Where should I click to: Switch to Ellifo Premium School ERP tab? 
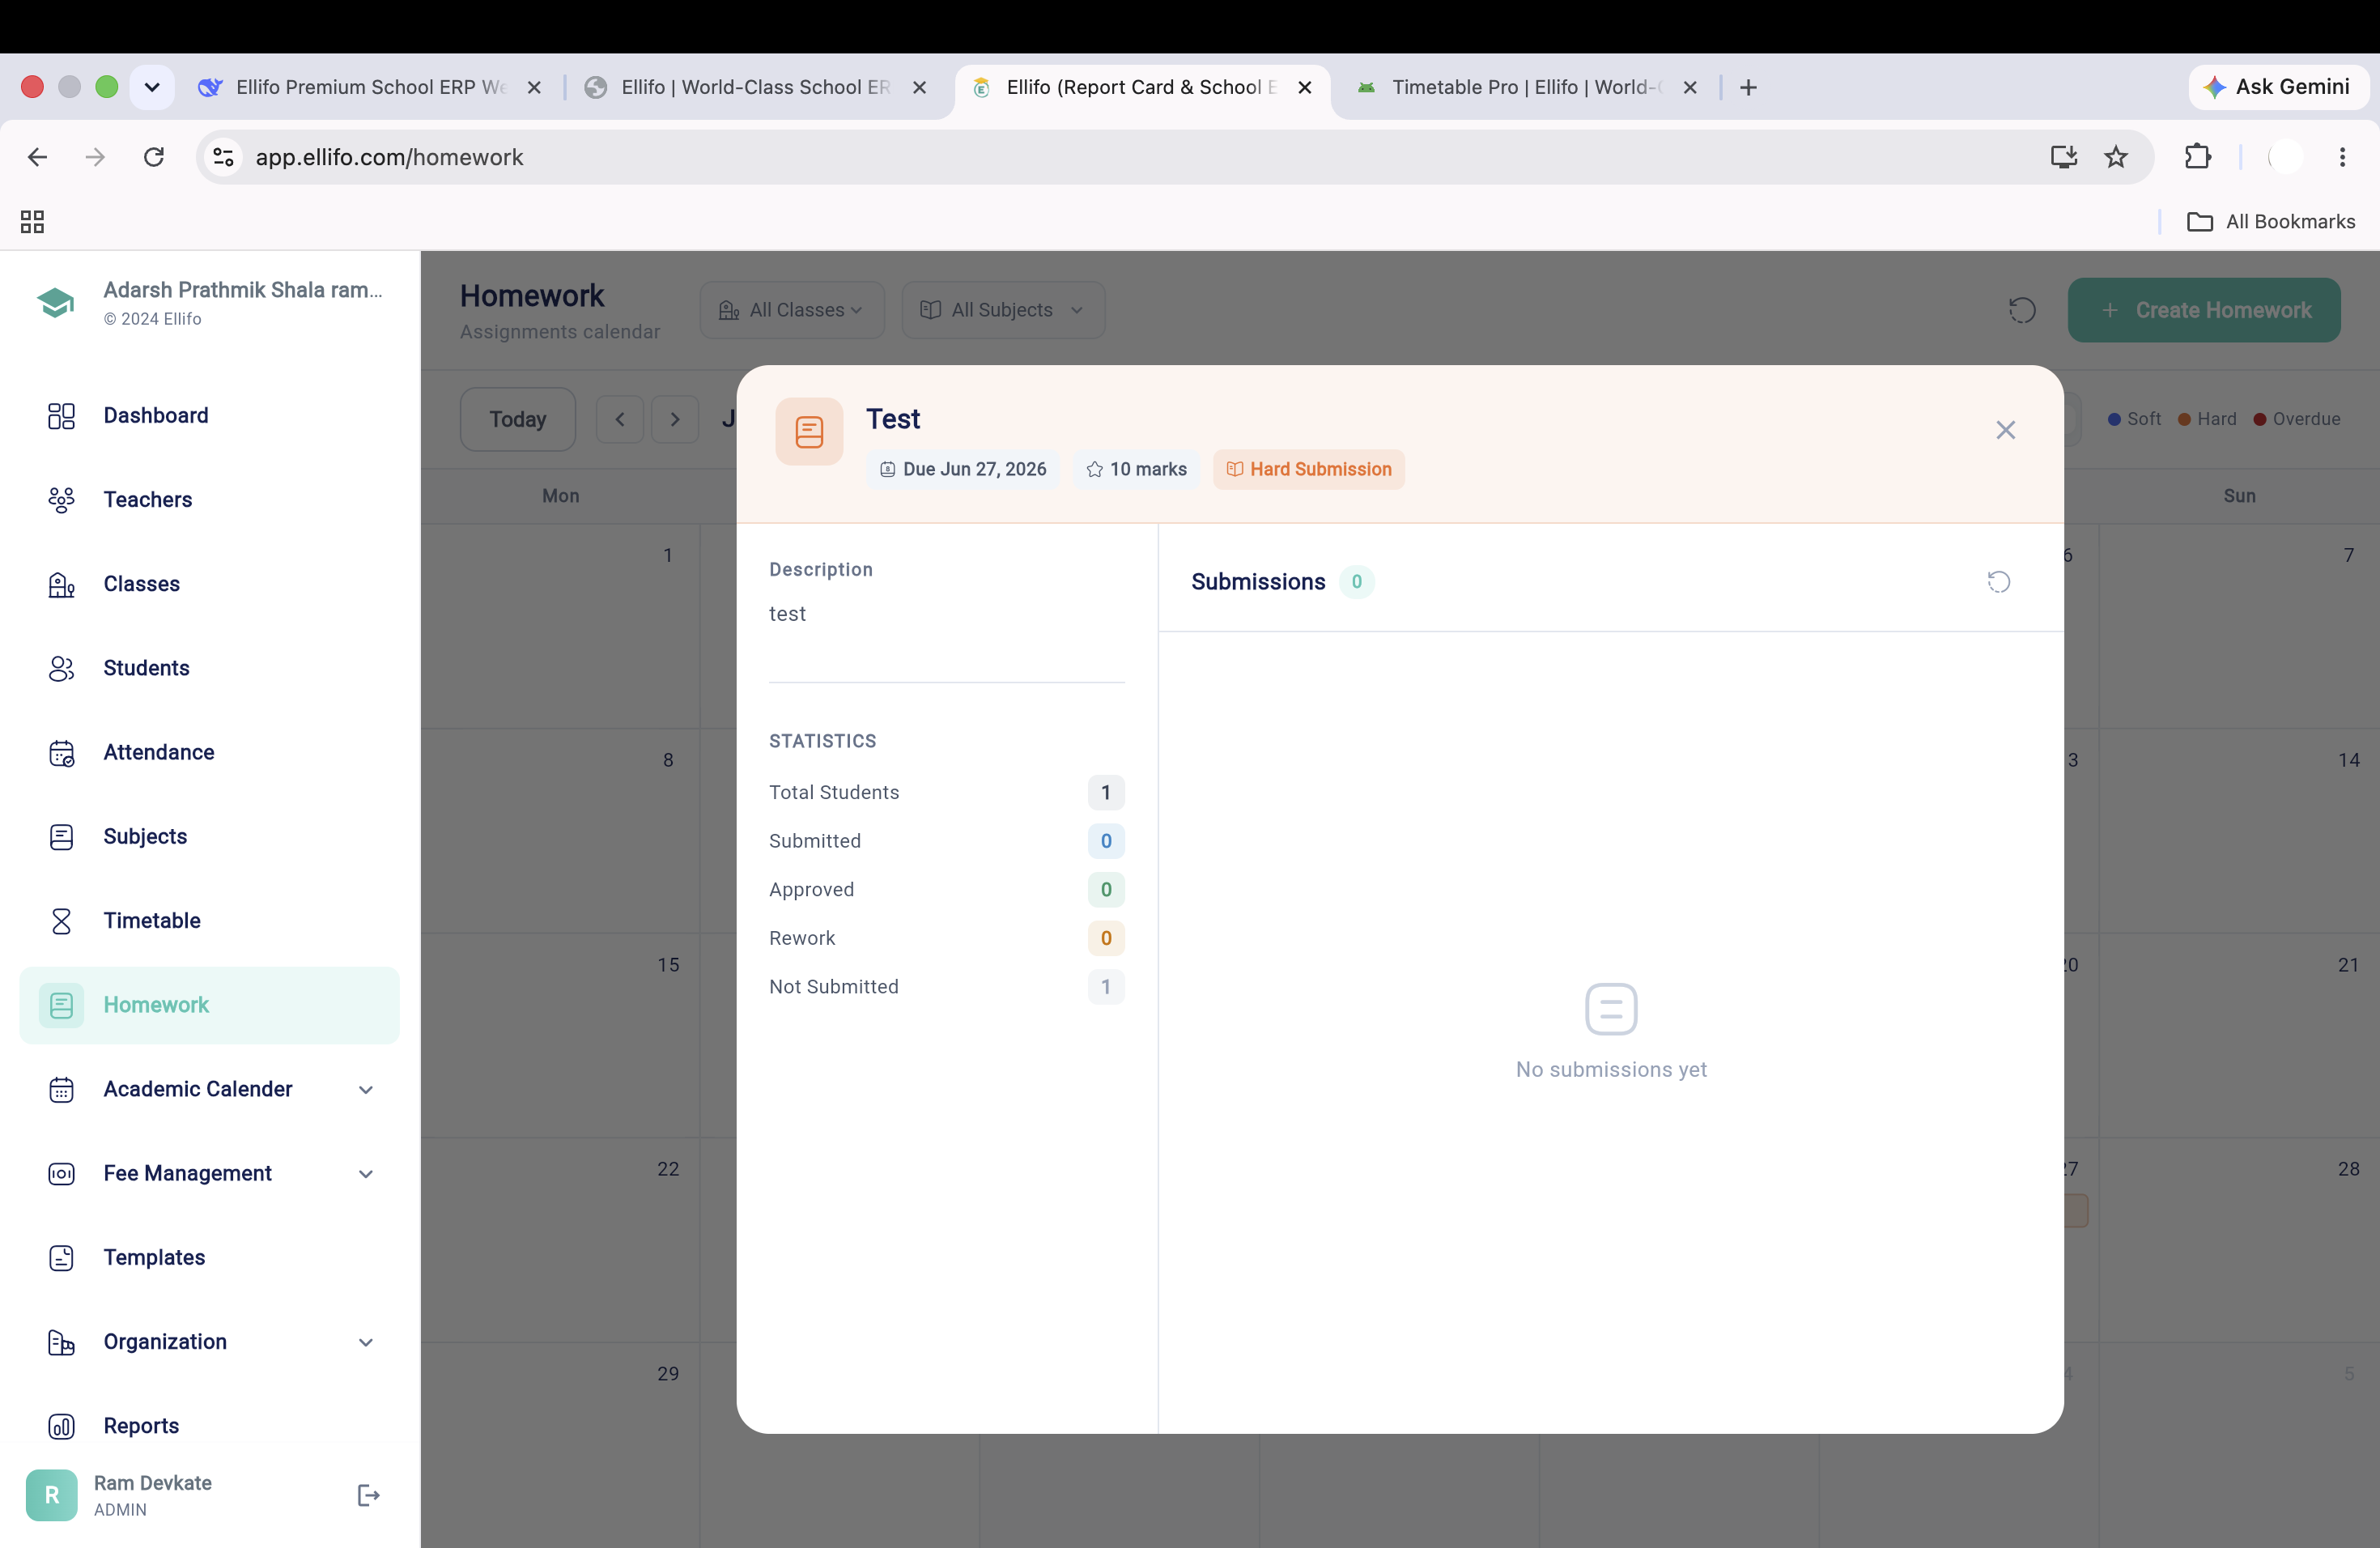click(368, 87)
